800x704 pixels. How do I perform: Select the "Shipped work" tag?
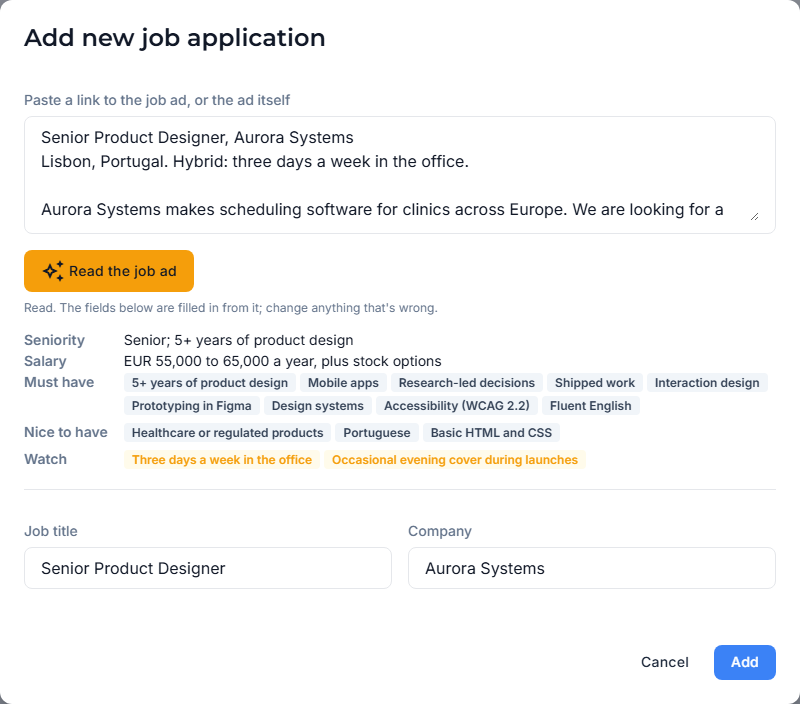[x=595, y=383]
